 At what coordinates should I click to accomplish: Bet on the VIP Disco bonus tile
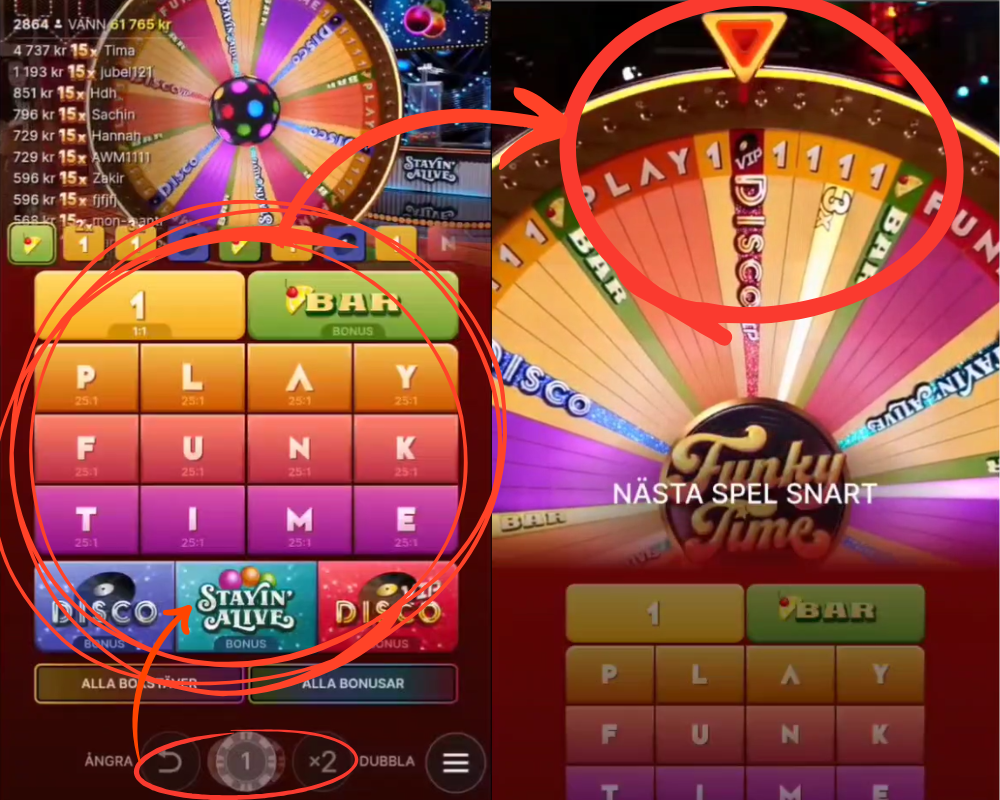tap(388, 607)
